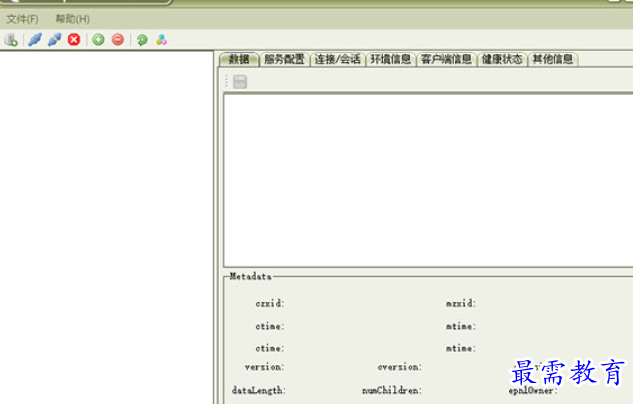This screenshot has width=633, height=404.
Task: Click the second blue disconnect plug icon
Action: (x=54, y=40)
